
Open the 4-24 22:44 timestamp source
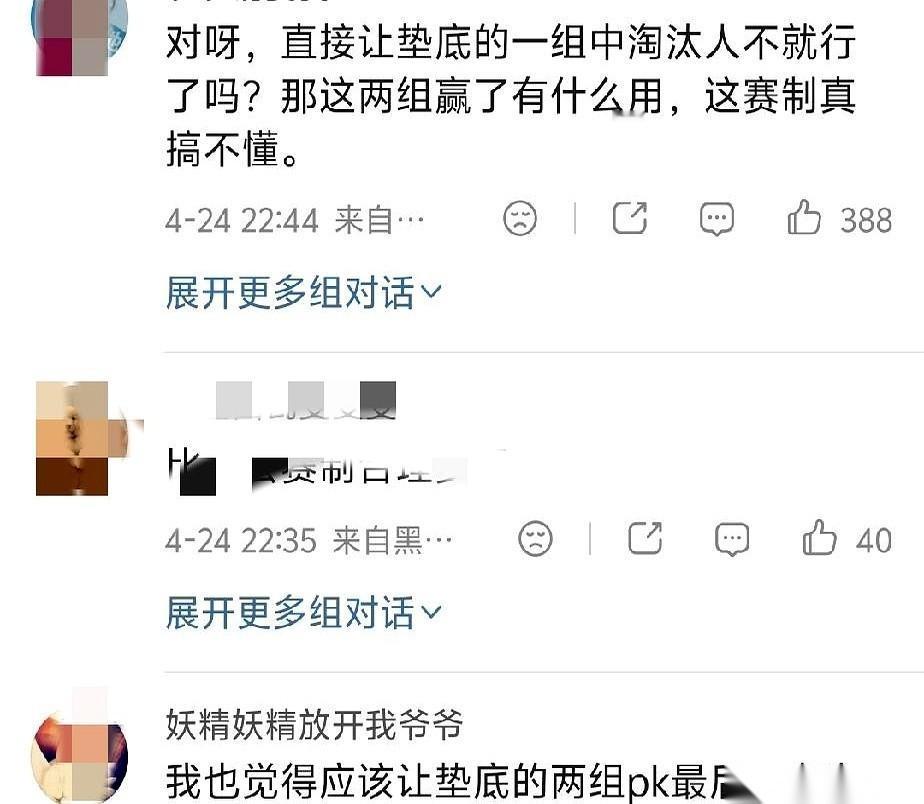[295, 220]
